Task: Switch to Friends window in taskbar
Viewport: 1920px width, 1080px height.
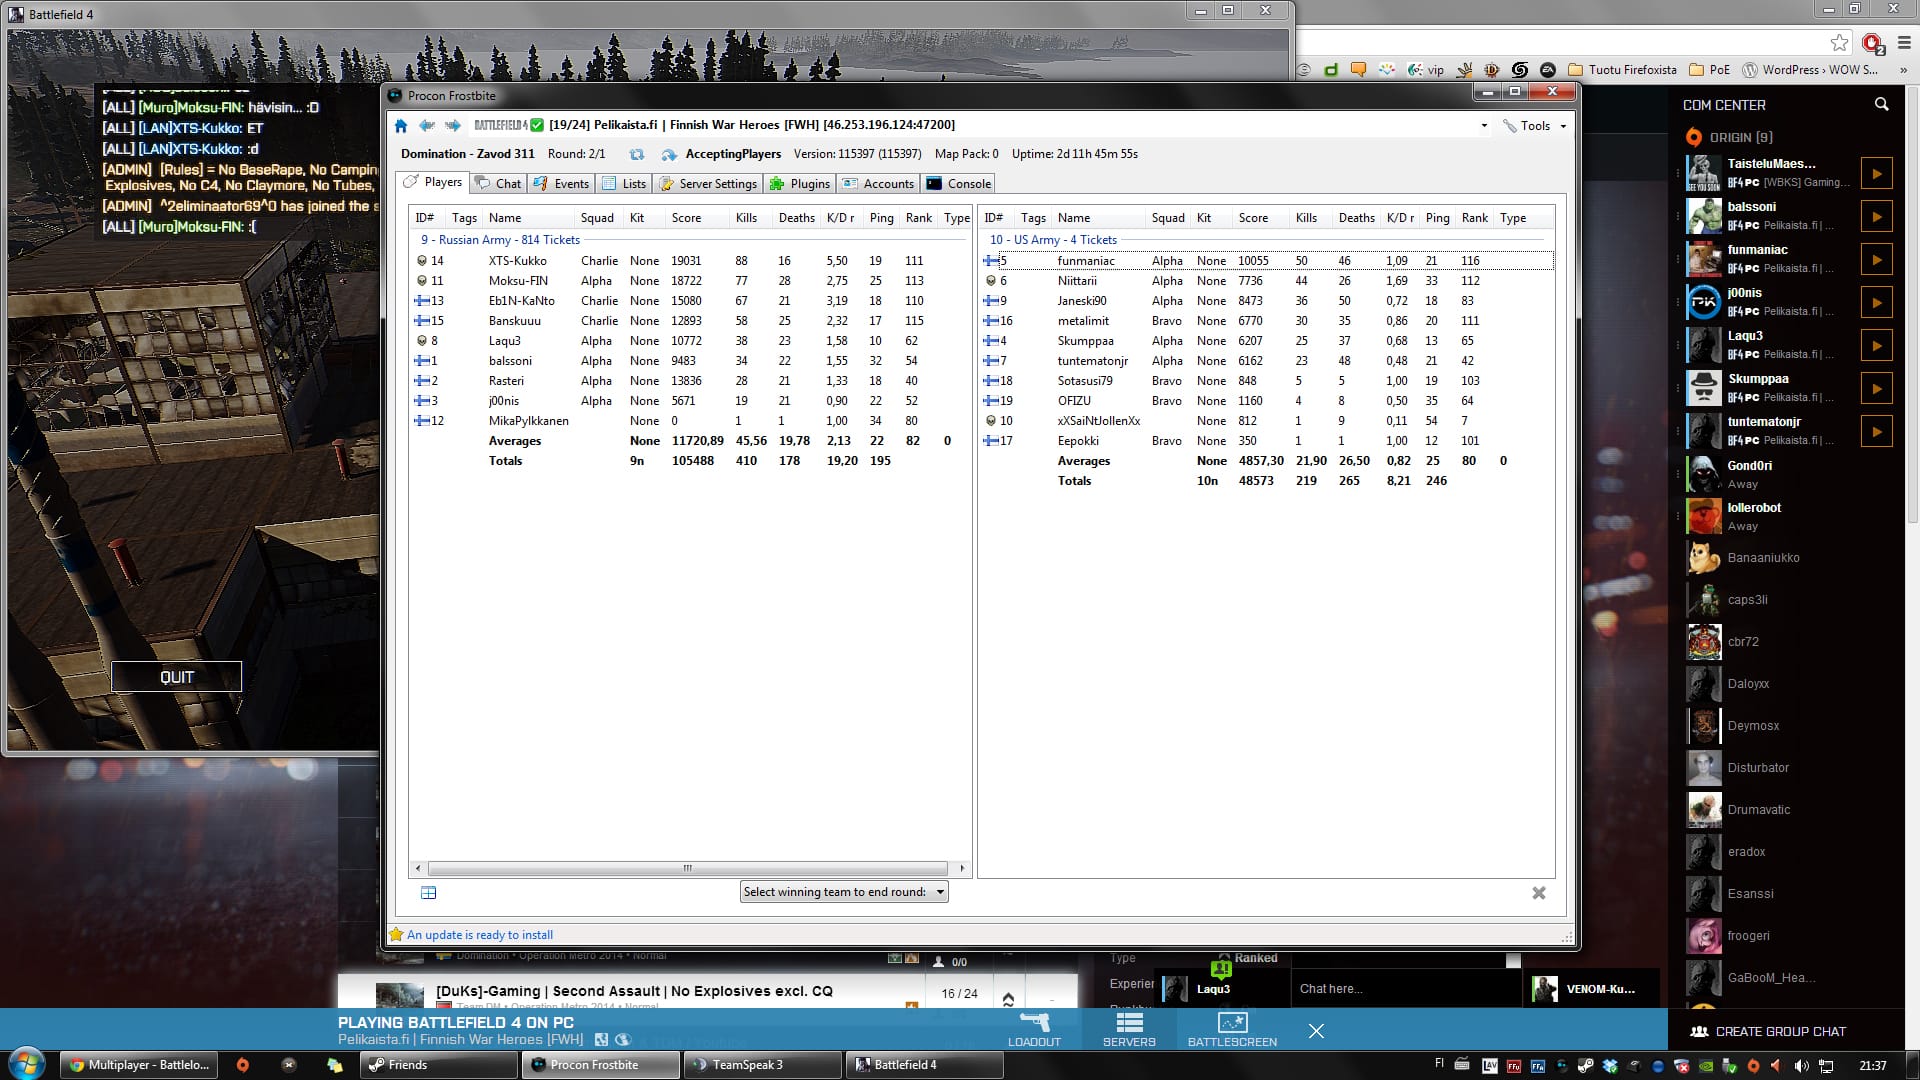Action: pyautogui.click(x=438, y=1065)
